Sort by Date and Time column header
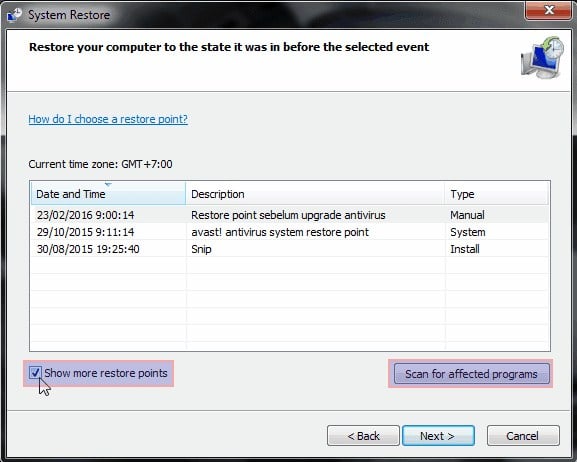 (x=108, y=193)
